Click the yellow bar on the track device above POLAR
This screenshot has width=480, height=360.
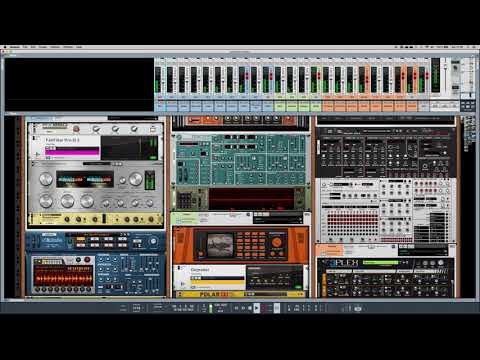pos(218,282)
